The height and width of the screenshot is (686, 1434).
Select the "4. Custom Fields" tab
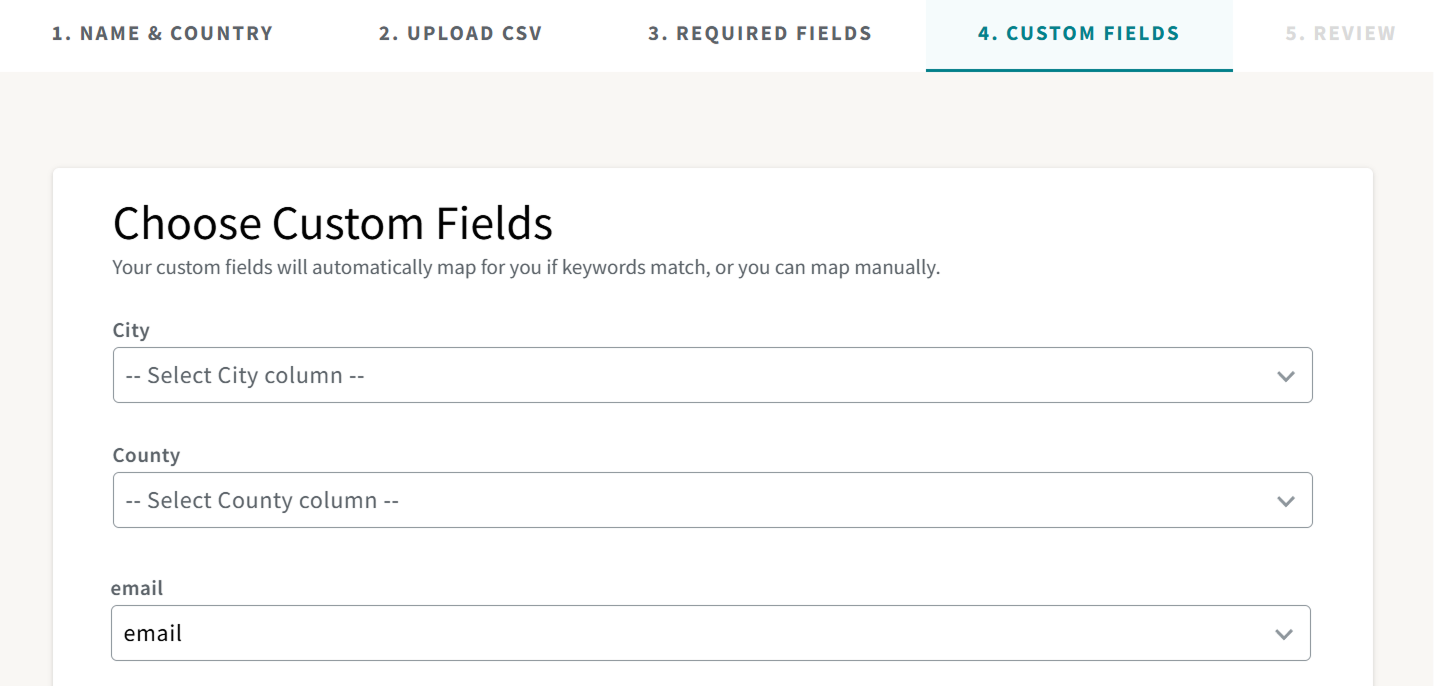click(x=1079, y=33)
